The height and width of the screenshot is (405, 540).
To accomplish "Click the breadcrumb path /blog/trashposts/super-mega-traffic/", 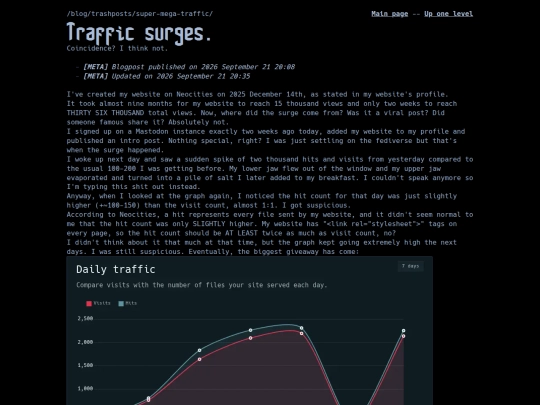I will click(140, 14).
